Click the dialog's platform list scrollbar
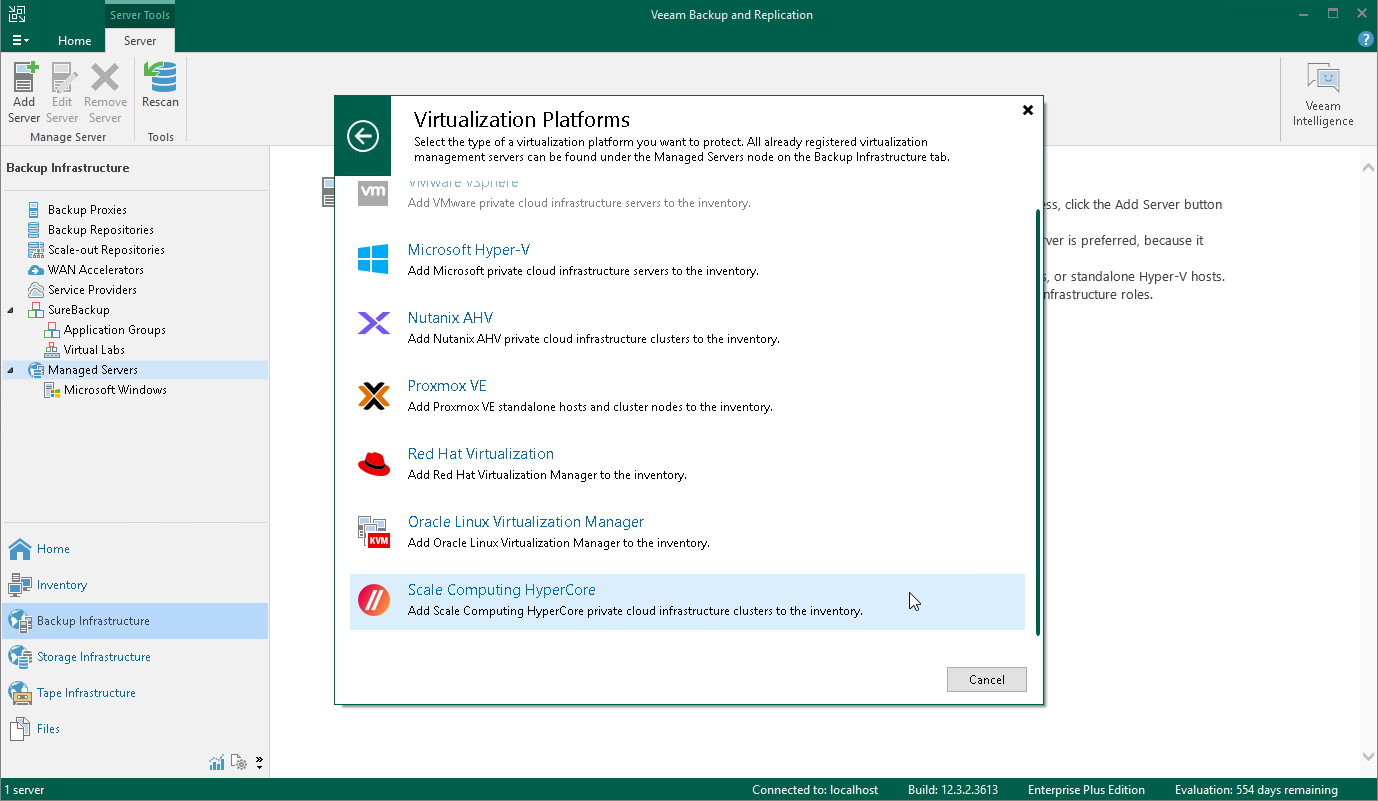1378x801 pixels. [x=1037, y=422]
